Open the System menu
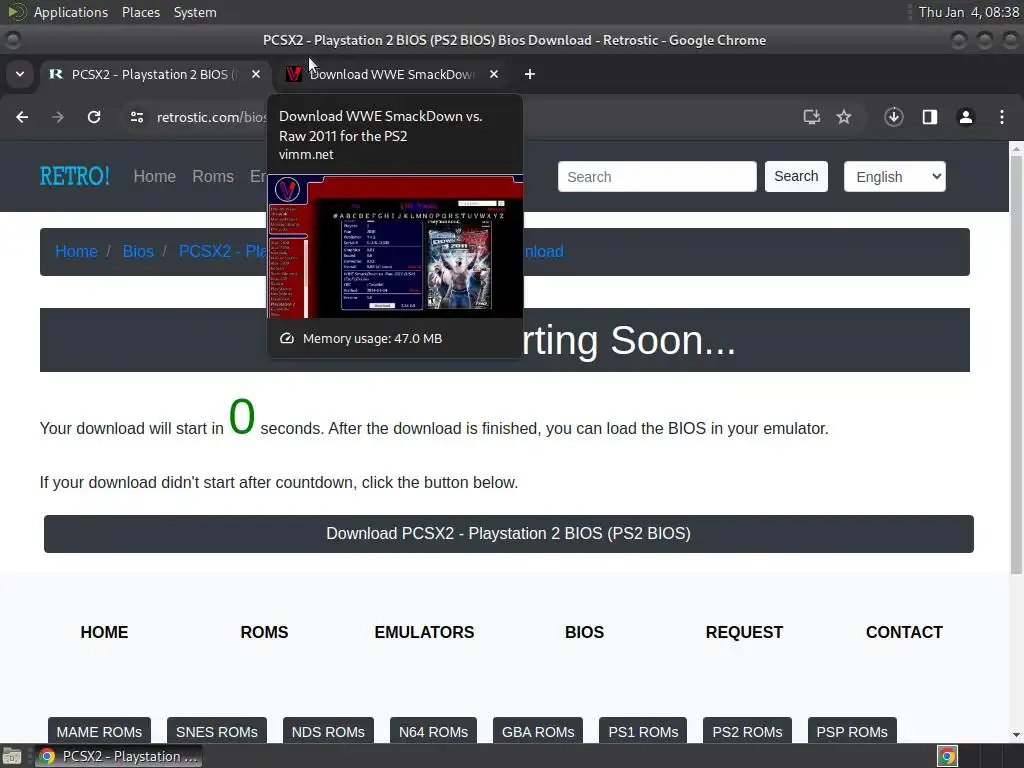The height and width of the screenshot is (768, 1024). 195,12
